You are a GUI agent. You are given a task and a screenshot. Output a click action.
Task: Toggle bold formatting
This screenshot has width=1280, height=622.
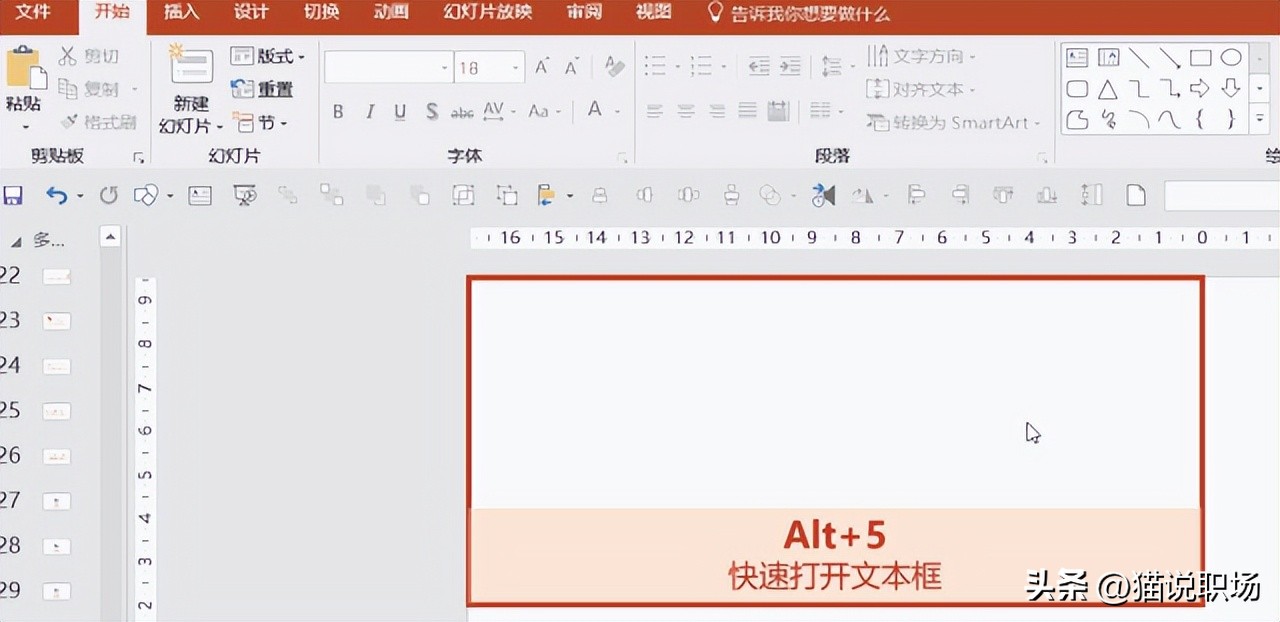(337, 112)
